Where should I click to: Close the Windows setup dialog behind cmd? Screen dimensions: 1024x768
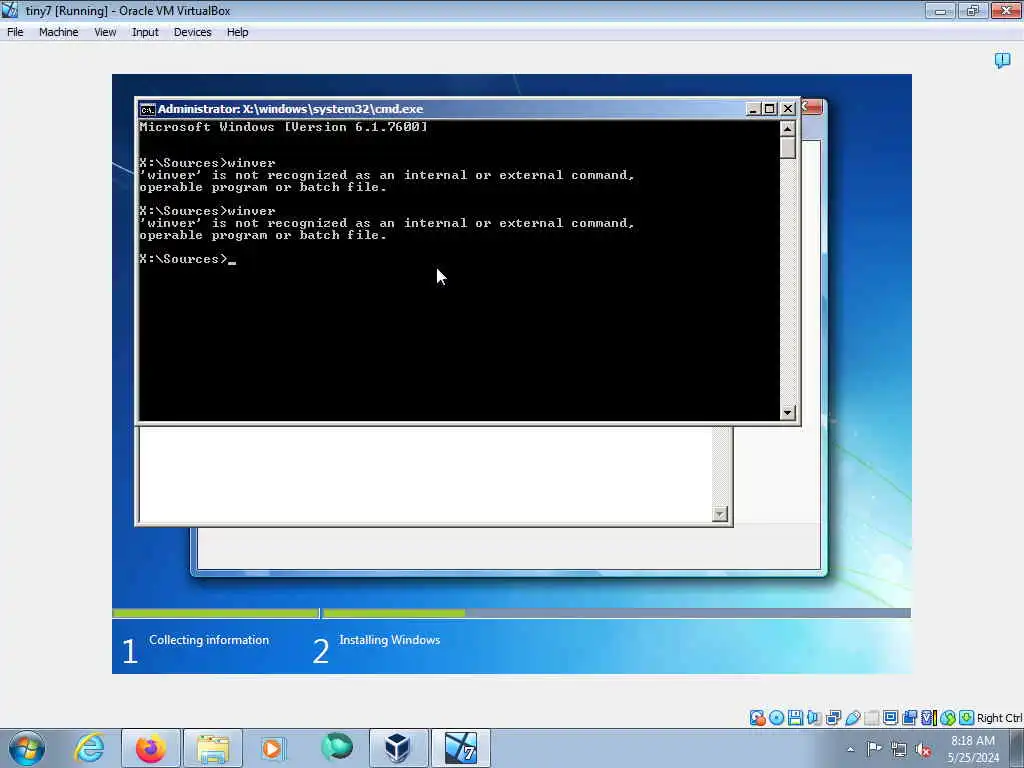click(812, 107)
